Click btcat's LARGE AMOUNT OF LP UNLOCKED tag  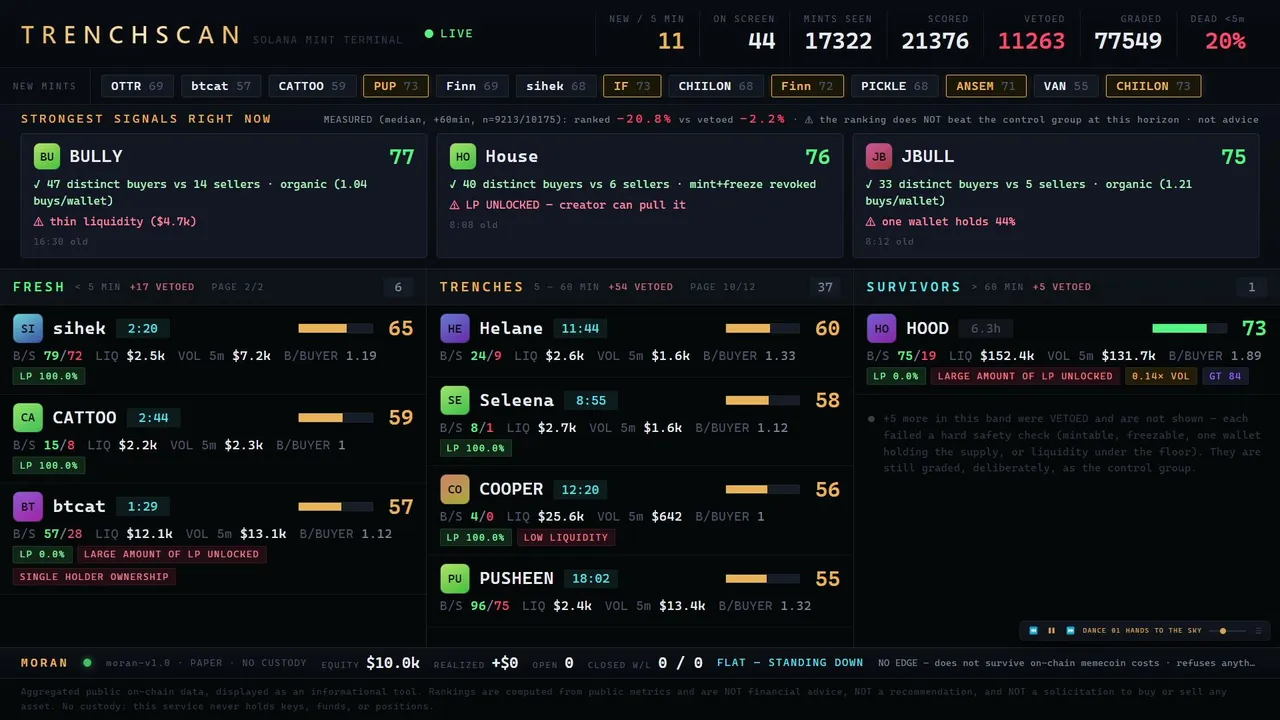click(172, 554)
